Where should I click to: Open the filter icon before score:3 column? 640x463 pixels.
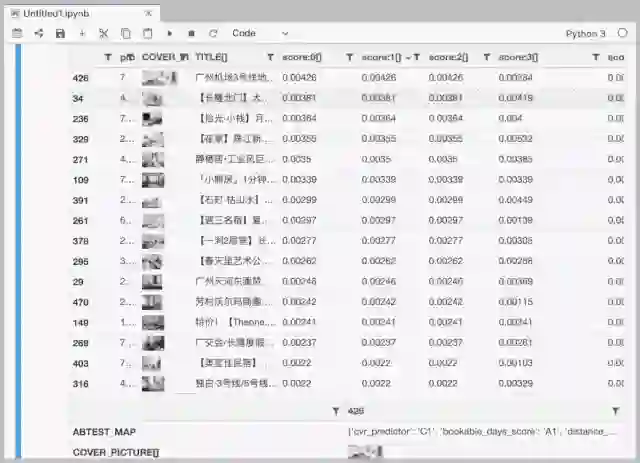pos(487,58)
